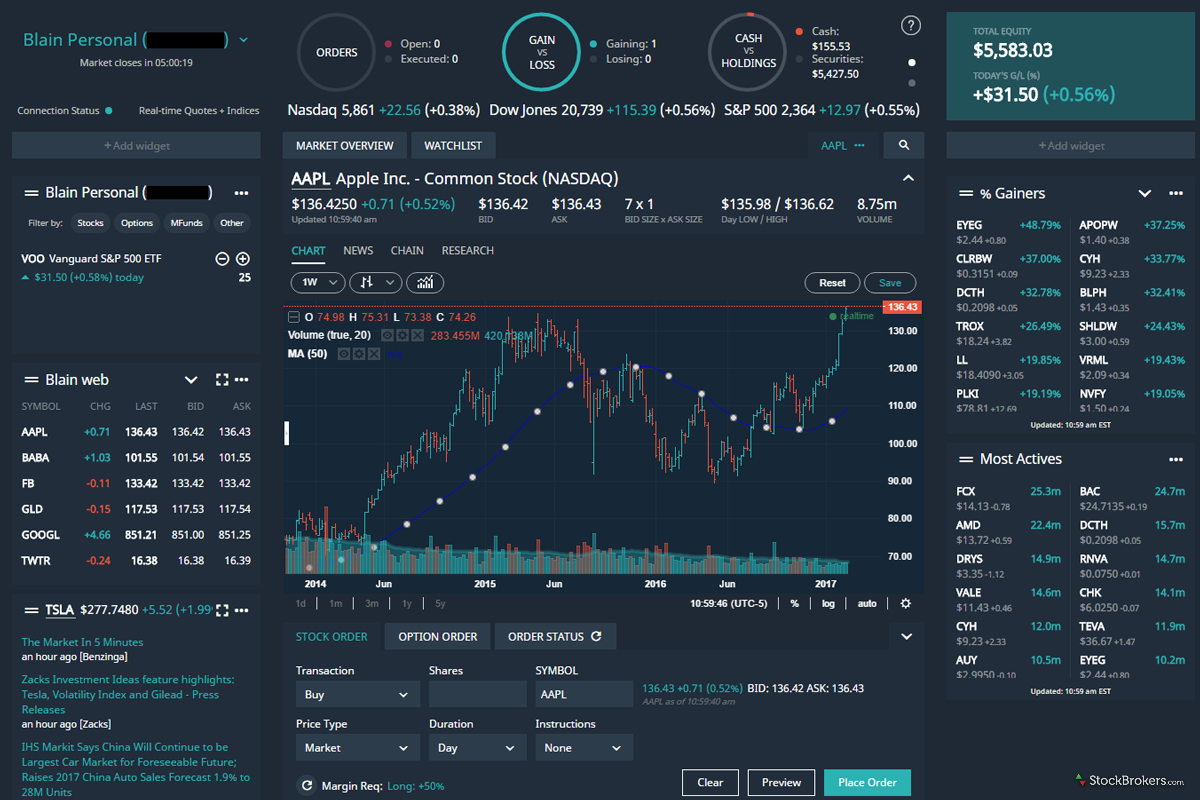Open % Gainers list dropdown
This screenshot has height=800, width=1200.
coord(1145,193)
